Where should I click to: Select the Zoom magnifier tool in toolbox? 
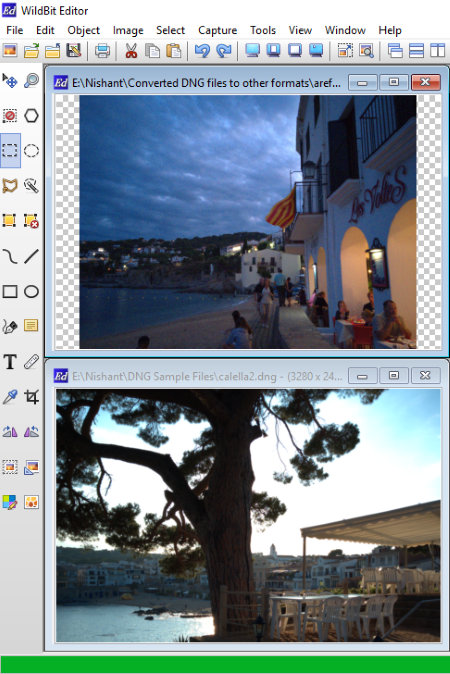(x=31, y=80)
